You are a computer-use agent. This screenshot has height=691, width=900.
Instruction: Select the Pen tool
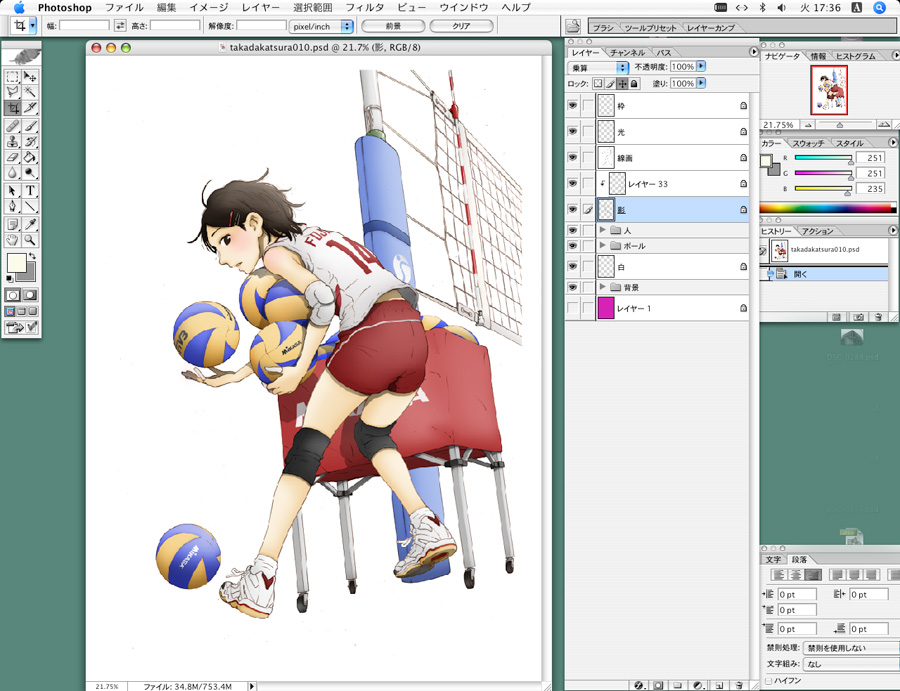(13, 206)
